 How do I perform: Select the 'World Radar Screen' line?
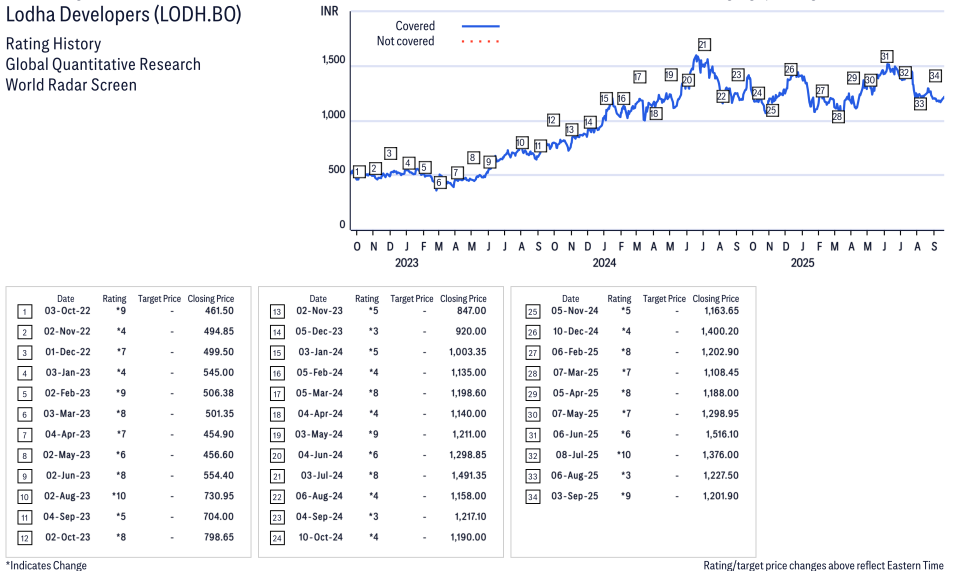pos(71,85)
